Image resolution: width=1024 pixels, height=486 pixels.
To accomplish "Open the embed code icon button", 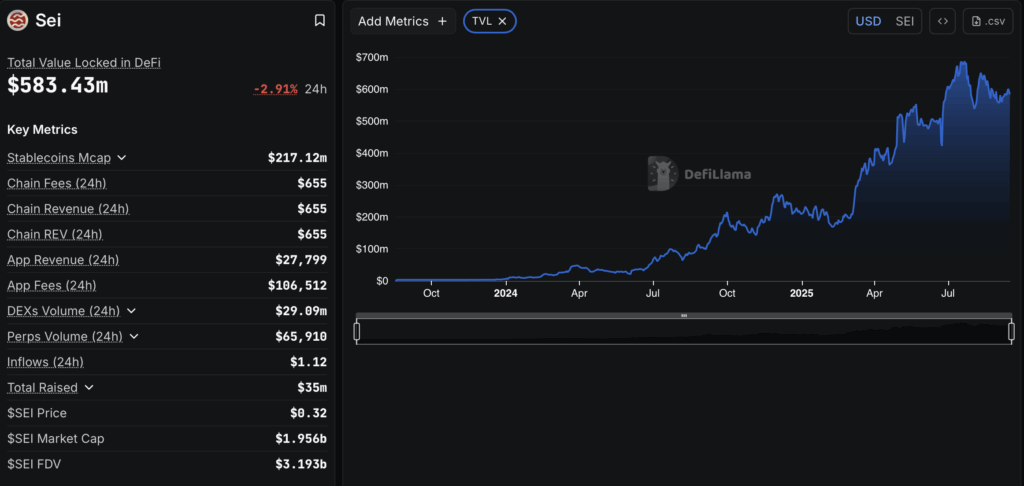I will 942,21.
